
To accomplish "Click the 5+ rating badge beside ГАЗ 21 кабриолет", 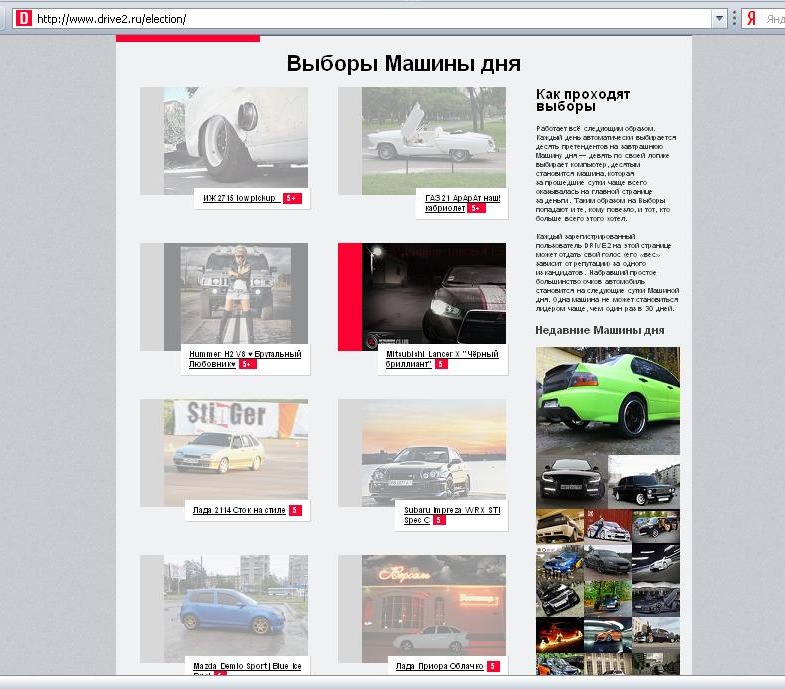I will [x=477, y=208].
